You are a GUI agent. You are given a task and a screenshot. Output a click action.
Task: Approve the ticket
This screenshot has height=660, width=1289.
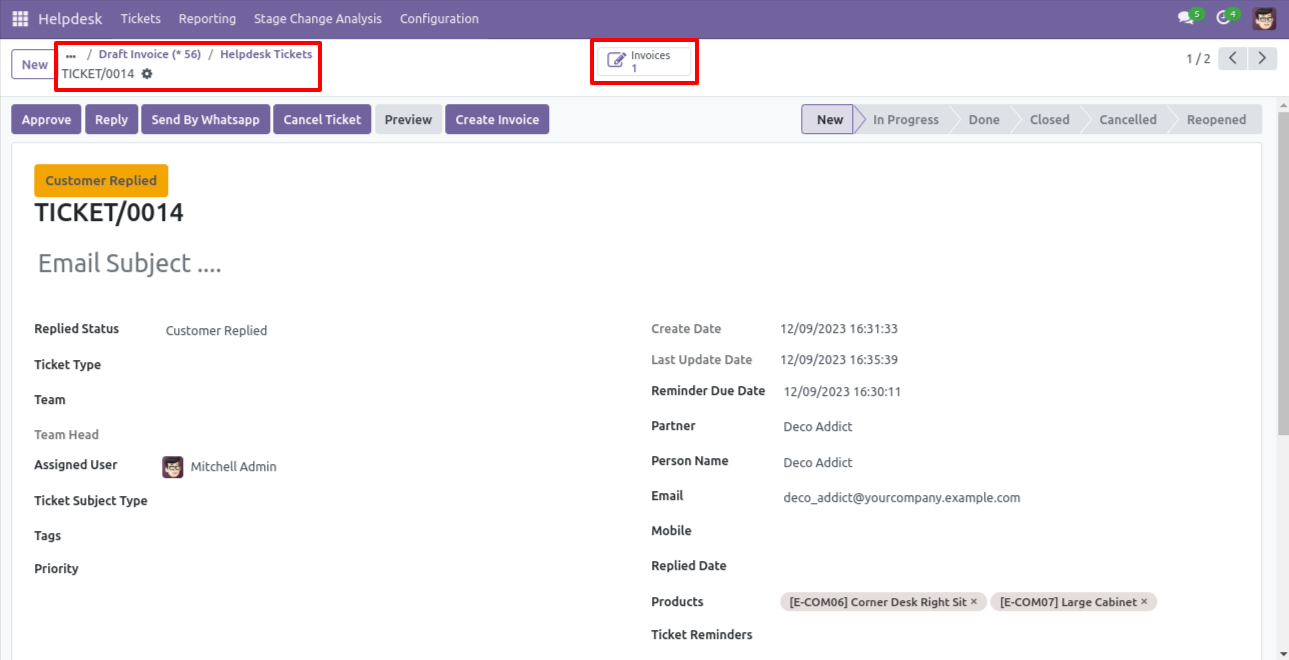[x=46, y=120]
